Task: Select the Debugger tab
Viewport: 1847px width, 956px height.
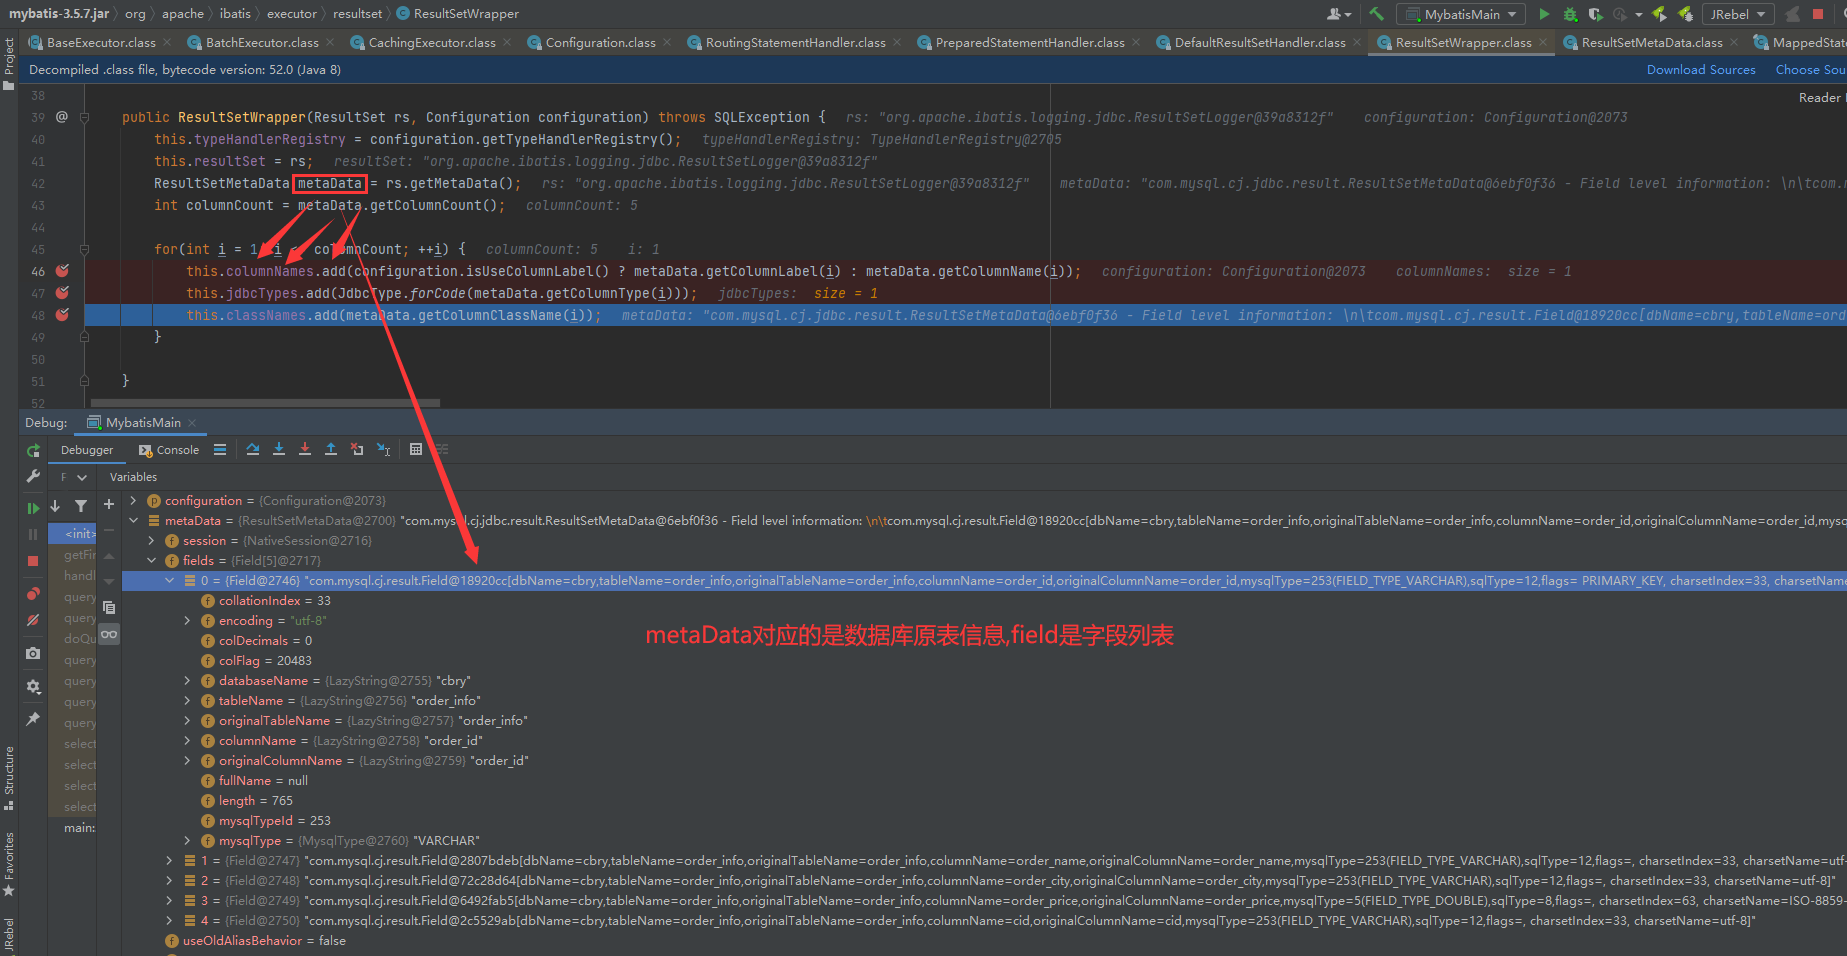Action: [87, 450]
